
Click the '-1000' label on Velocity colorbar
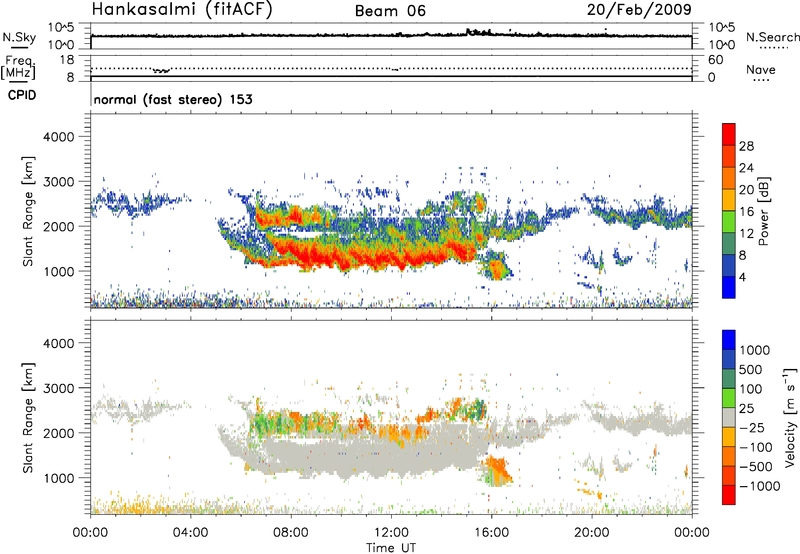coord(760,486)
